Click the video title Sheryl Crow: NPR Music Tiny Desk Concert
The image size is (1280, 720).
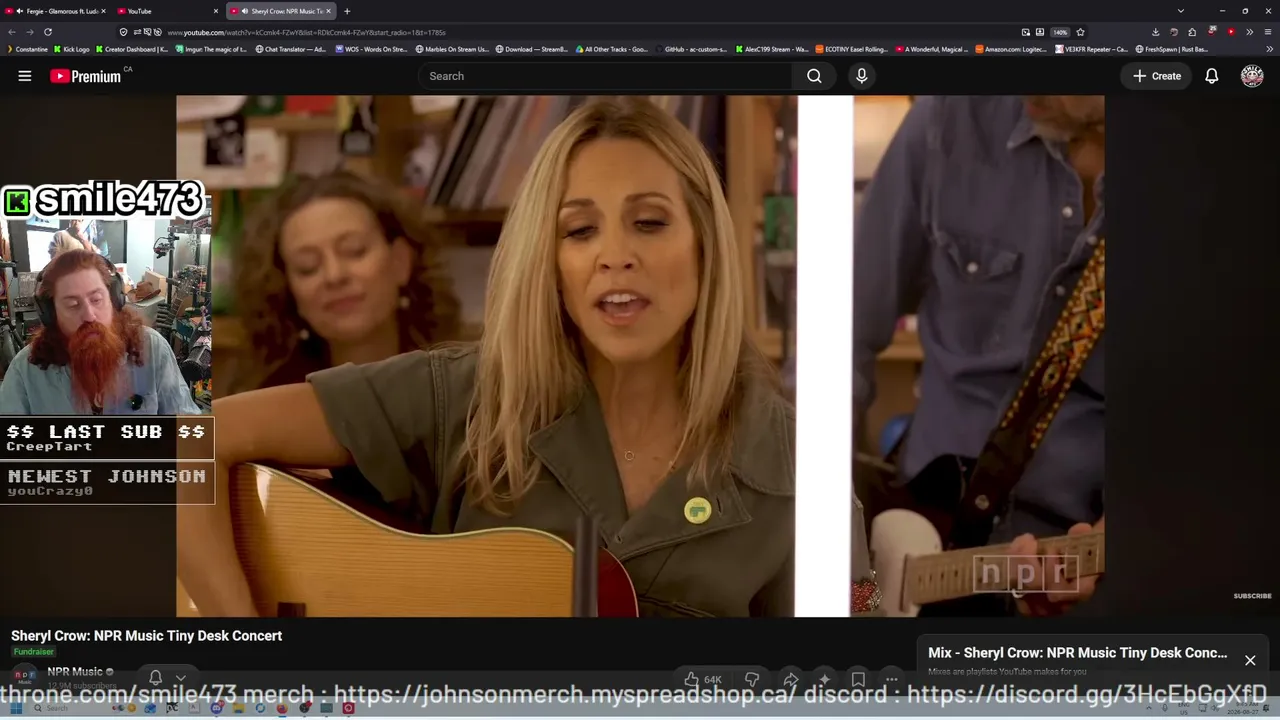pyautogui.click(x=146, y=636)
